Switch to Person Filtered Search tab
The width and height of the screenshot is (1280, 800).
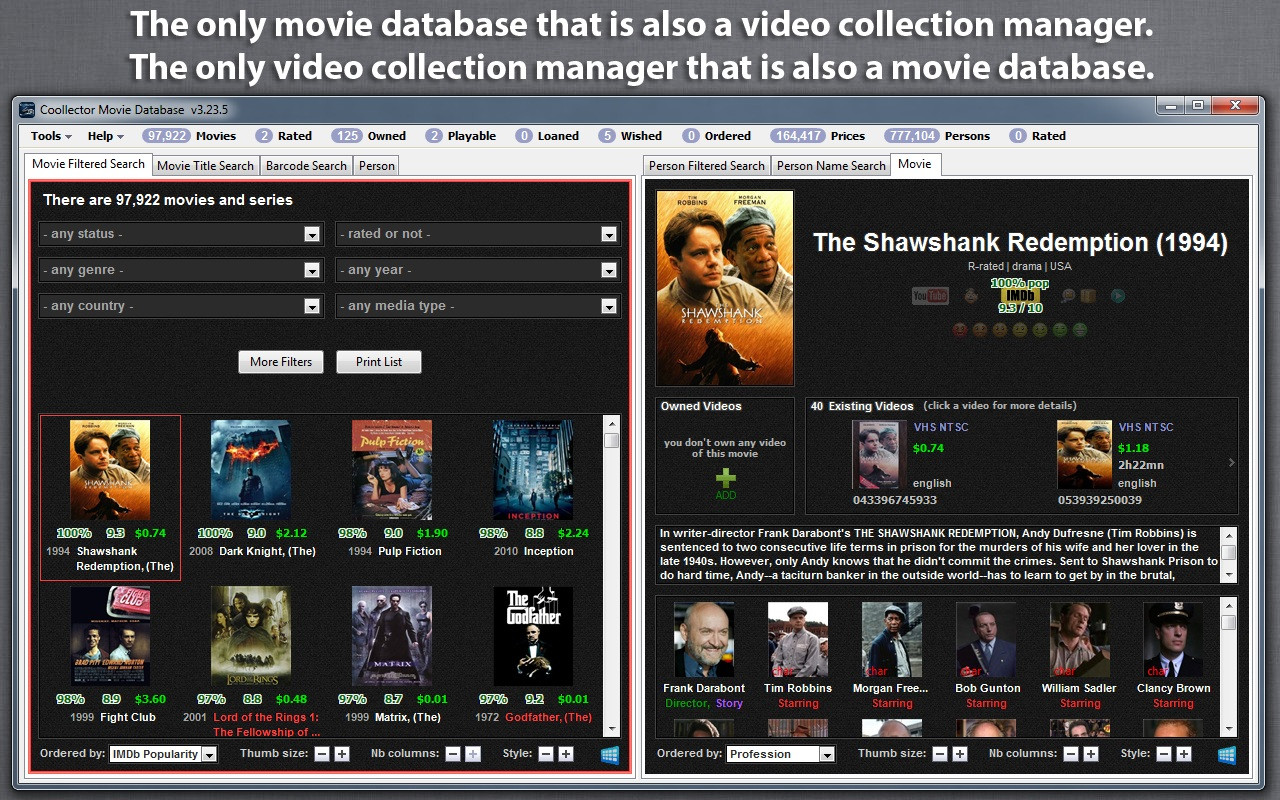707,166
